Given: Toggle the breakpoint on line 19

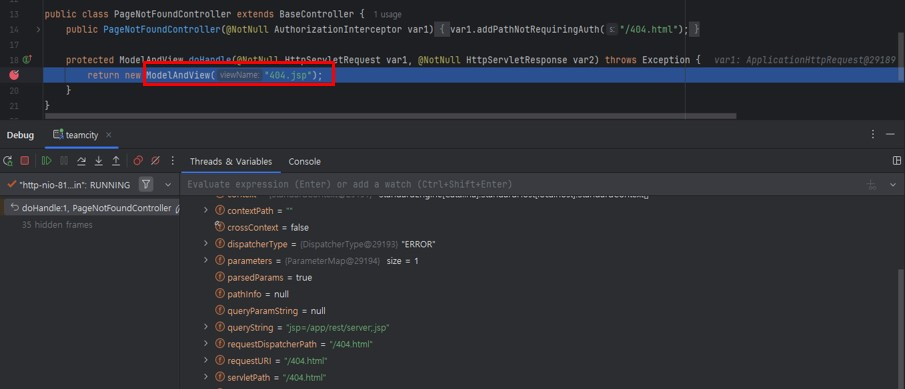Looking at the screenshot, I should pyautogui.click(x=15, y=75).
